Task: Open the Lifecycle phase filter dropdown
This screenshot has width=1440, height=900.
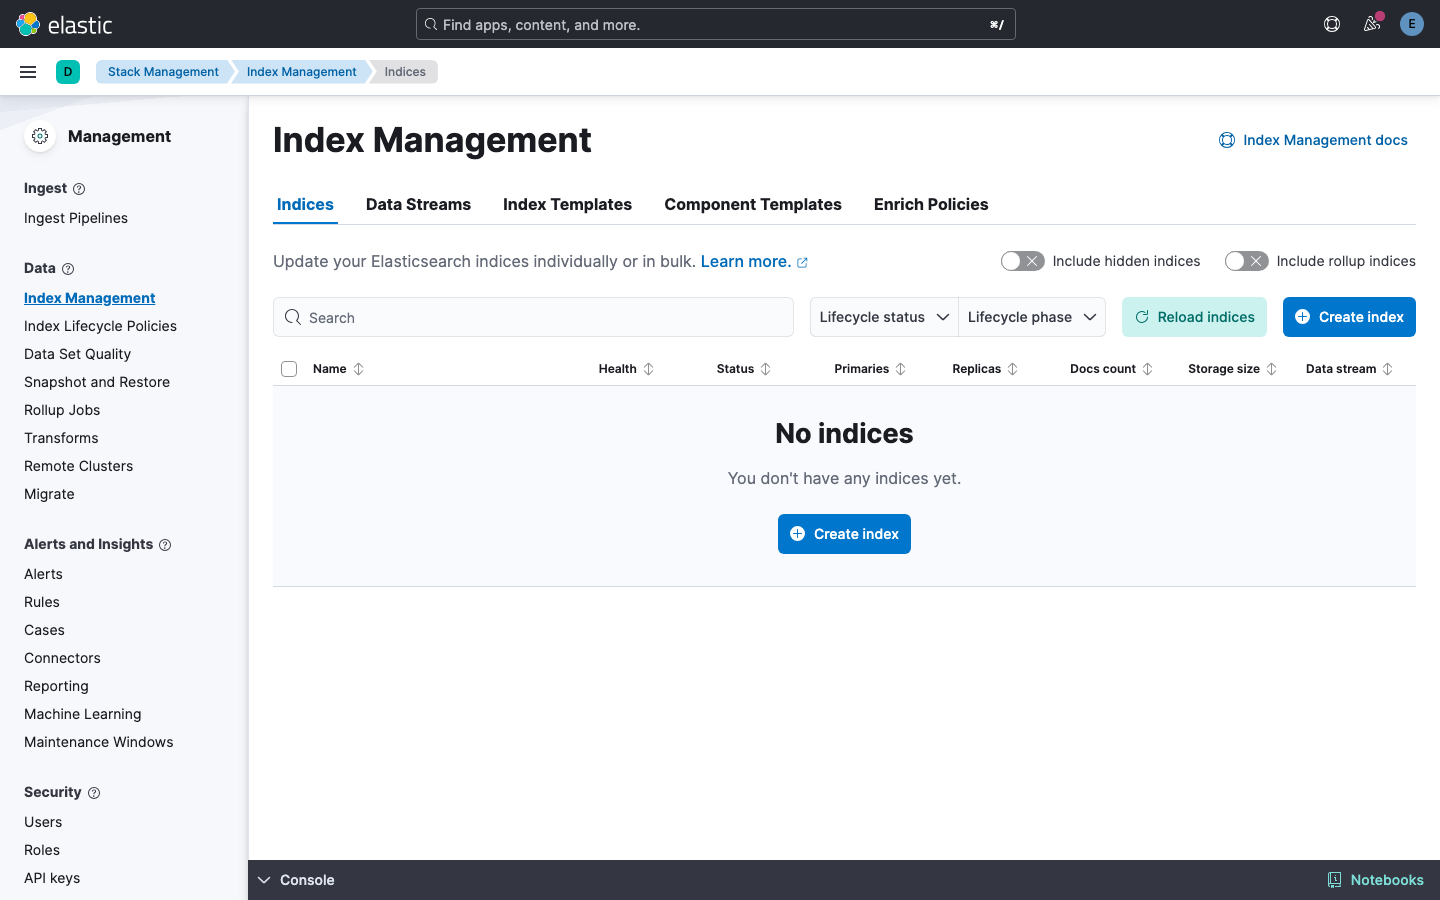Action: pos(1032,317)
